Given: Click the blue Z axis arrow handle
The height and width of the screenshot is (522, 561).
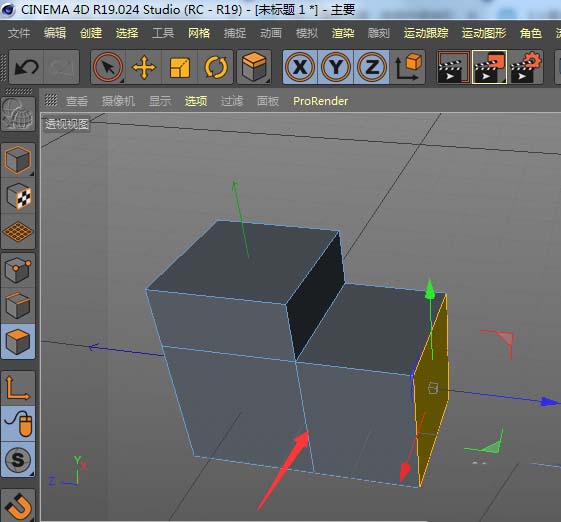Looking at the screenshot, I should pyautogui.click(x=550, y=402).
